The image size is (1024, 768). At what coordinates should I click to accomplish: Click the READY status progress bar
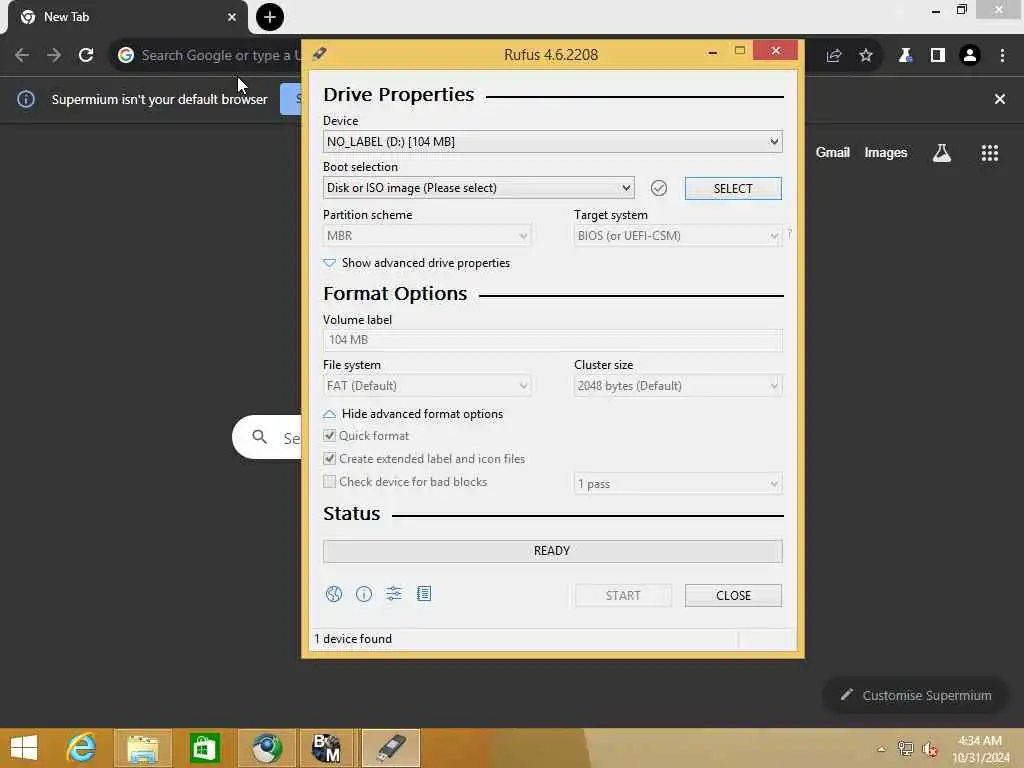click(552, 551)
